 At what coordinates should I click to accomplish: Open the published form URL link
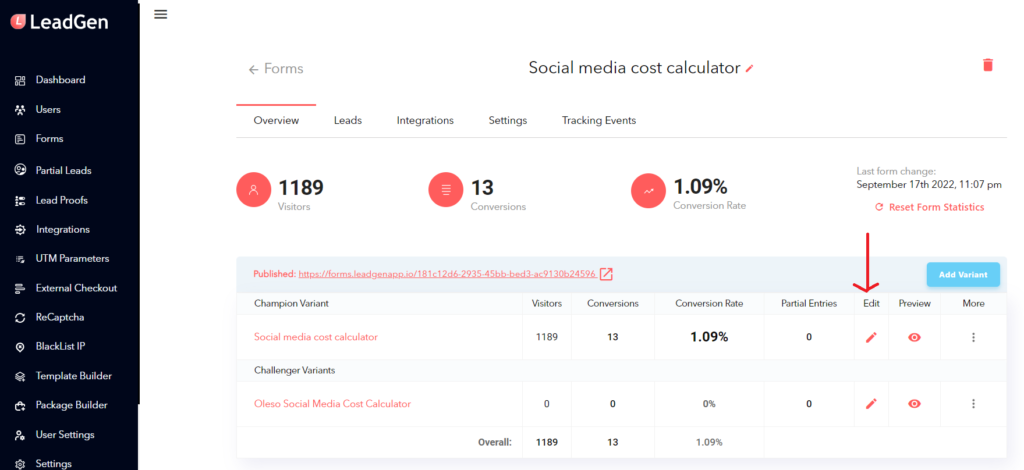coord(447,274)
